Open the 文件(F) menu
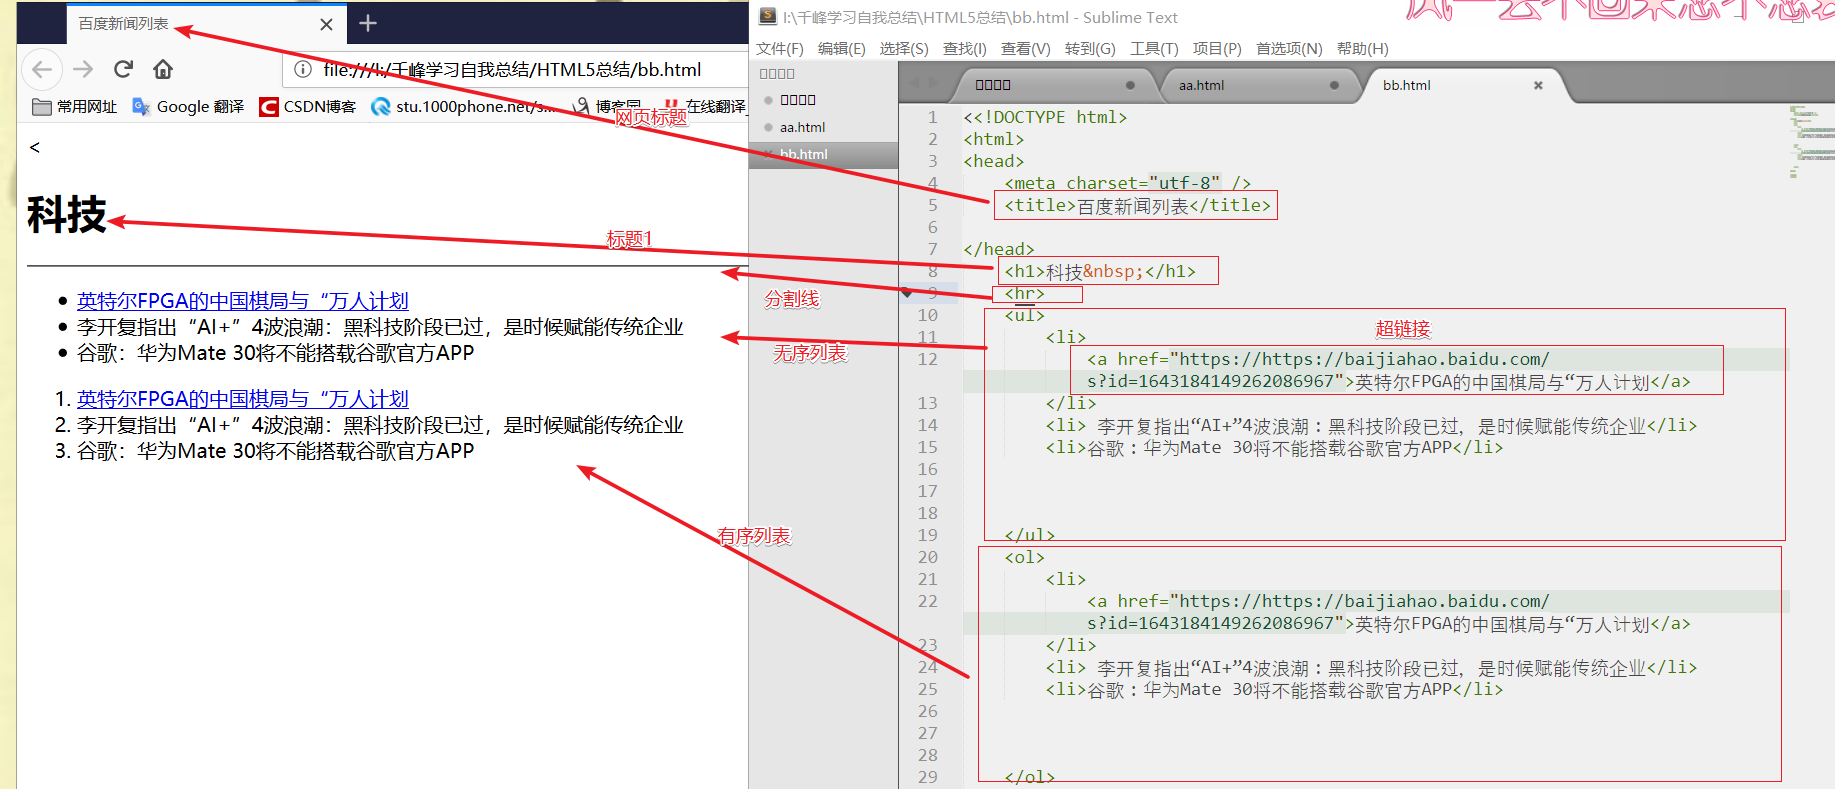Image resolution: width=1835 pixels, height=789 pixels. pos(780,48)
